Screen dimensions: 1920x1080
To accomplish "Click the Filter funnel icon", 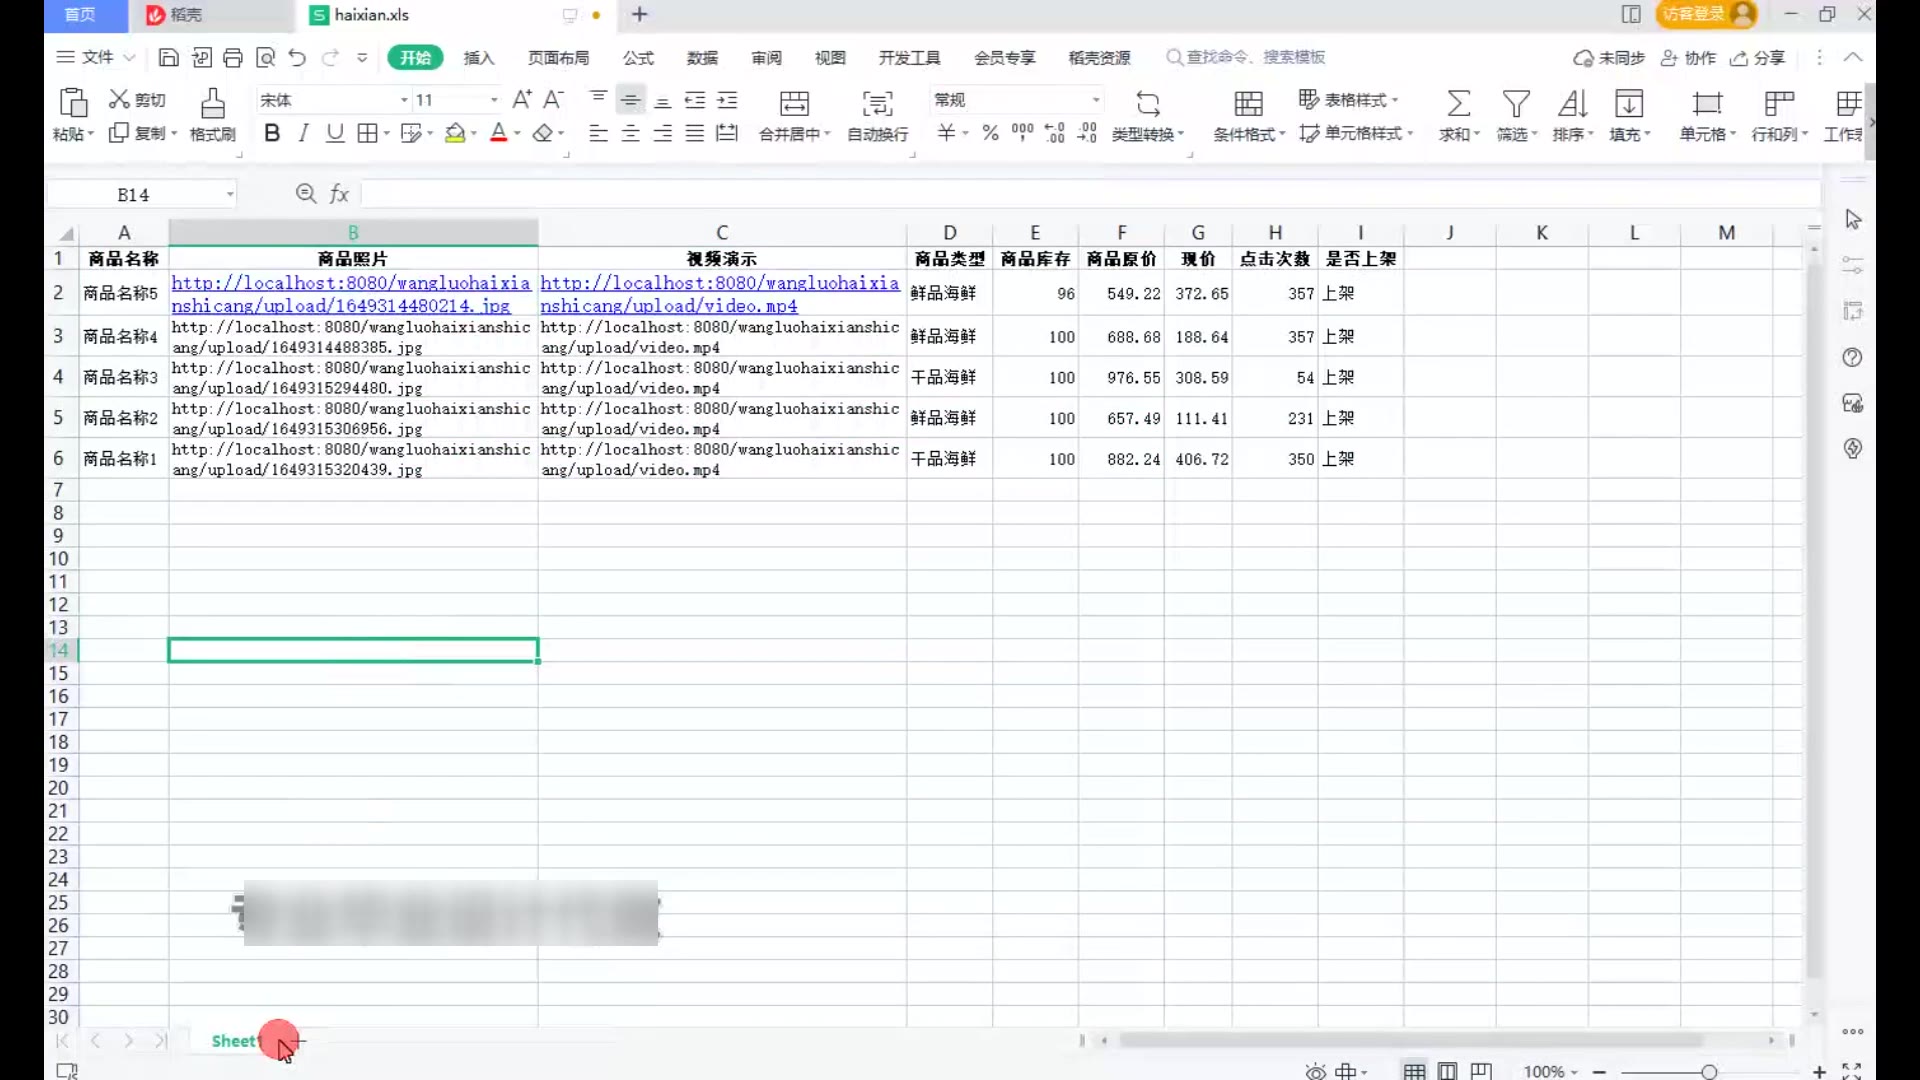I will tap(1516, 103).
